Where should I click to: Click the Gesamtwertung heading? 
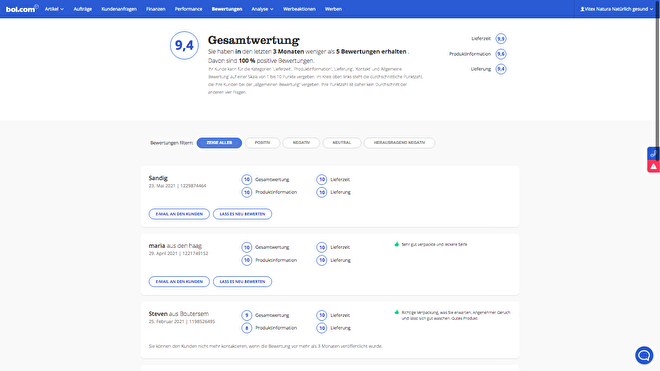click(x=253, y=40)
